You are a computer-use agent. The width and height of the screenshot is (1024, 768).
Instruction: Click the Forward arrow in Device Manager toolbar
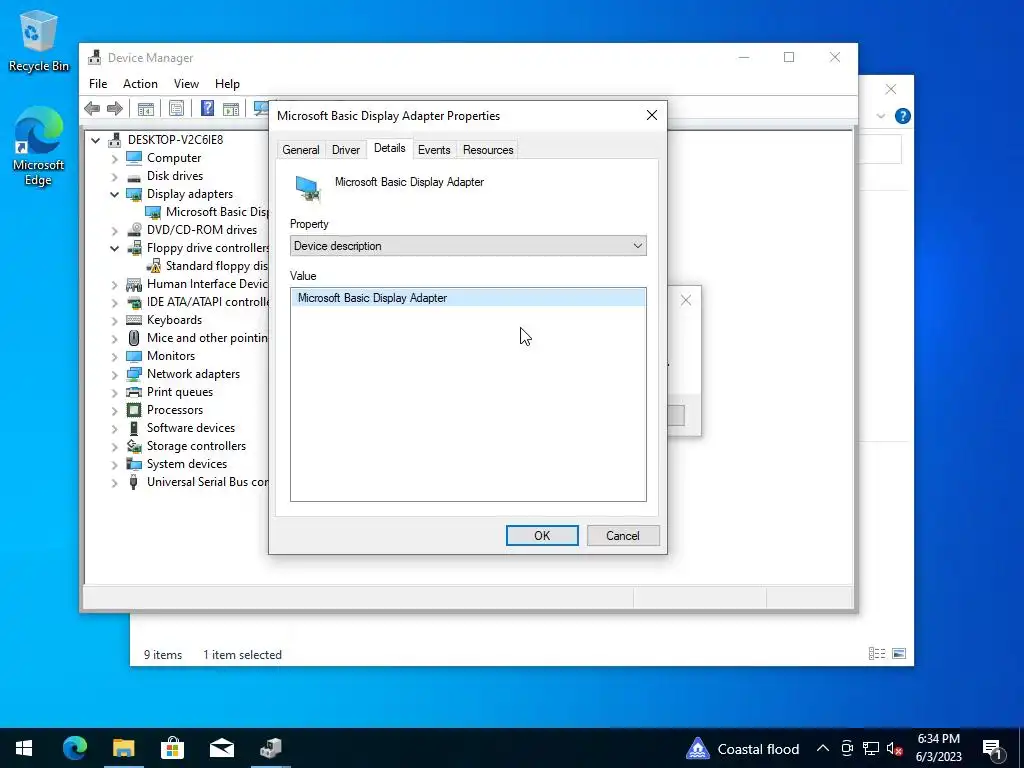(x=115, y=108)
